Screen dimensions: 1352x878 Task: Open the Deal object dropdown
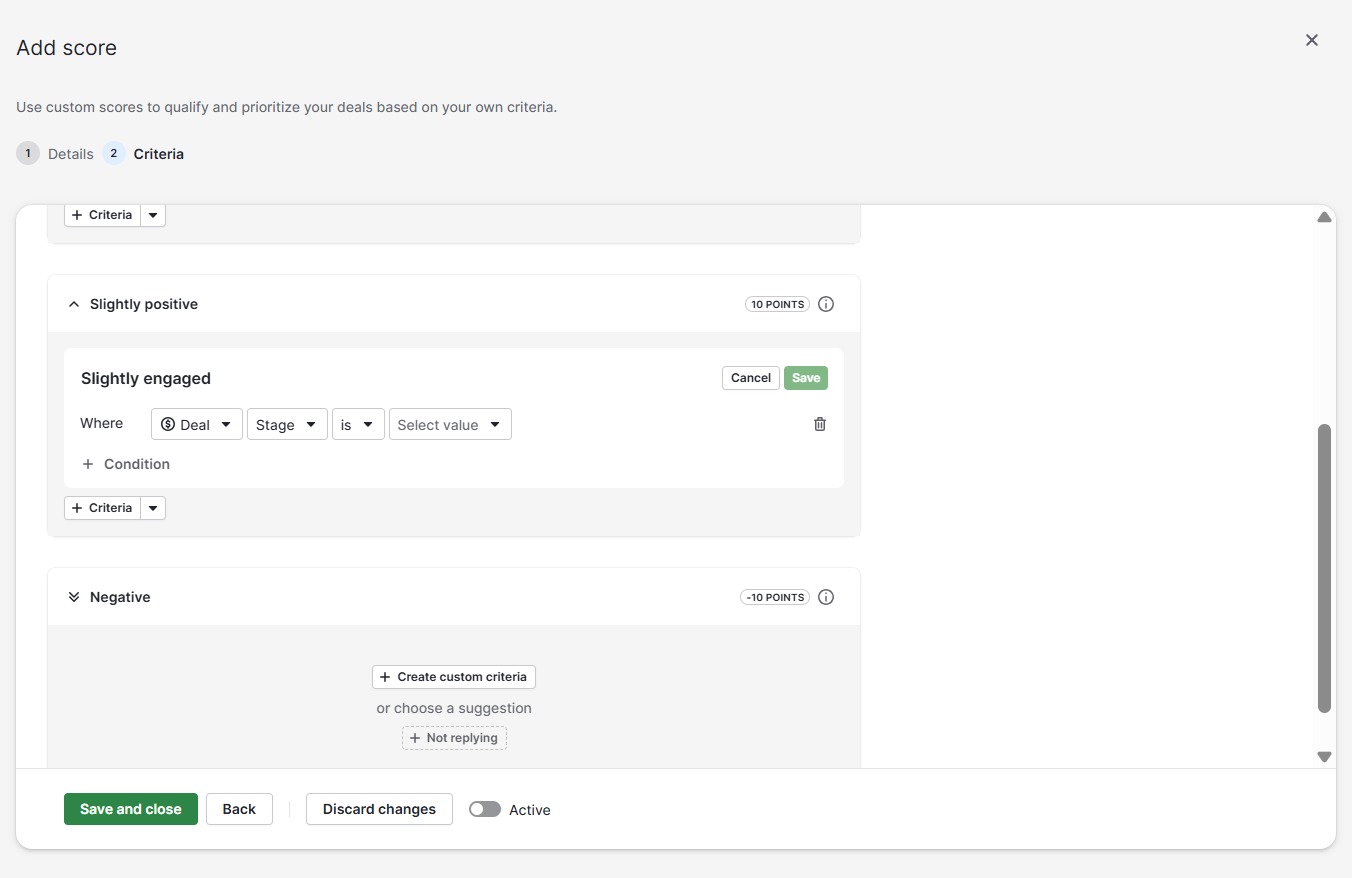pyautogui.click(x=197, y=425)
